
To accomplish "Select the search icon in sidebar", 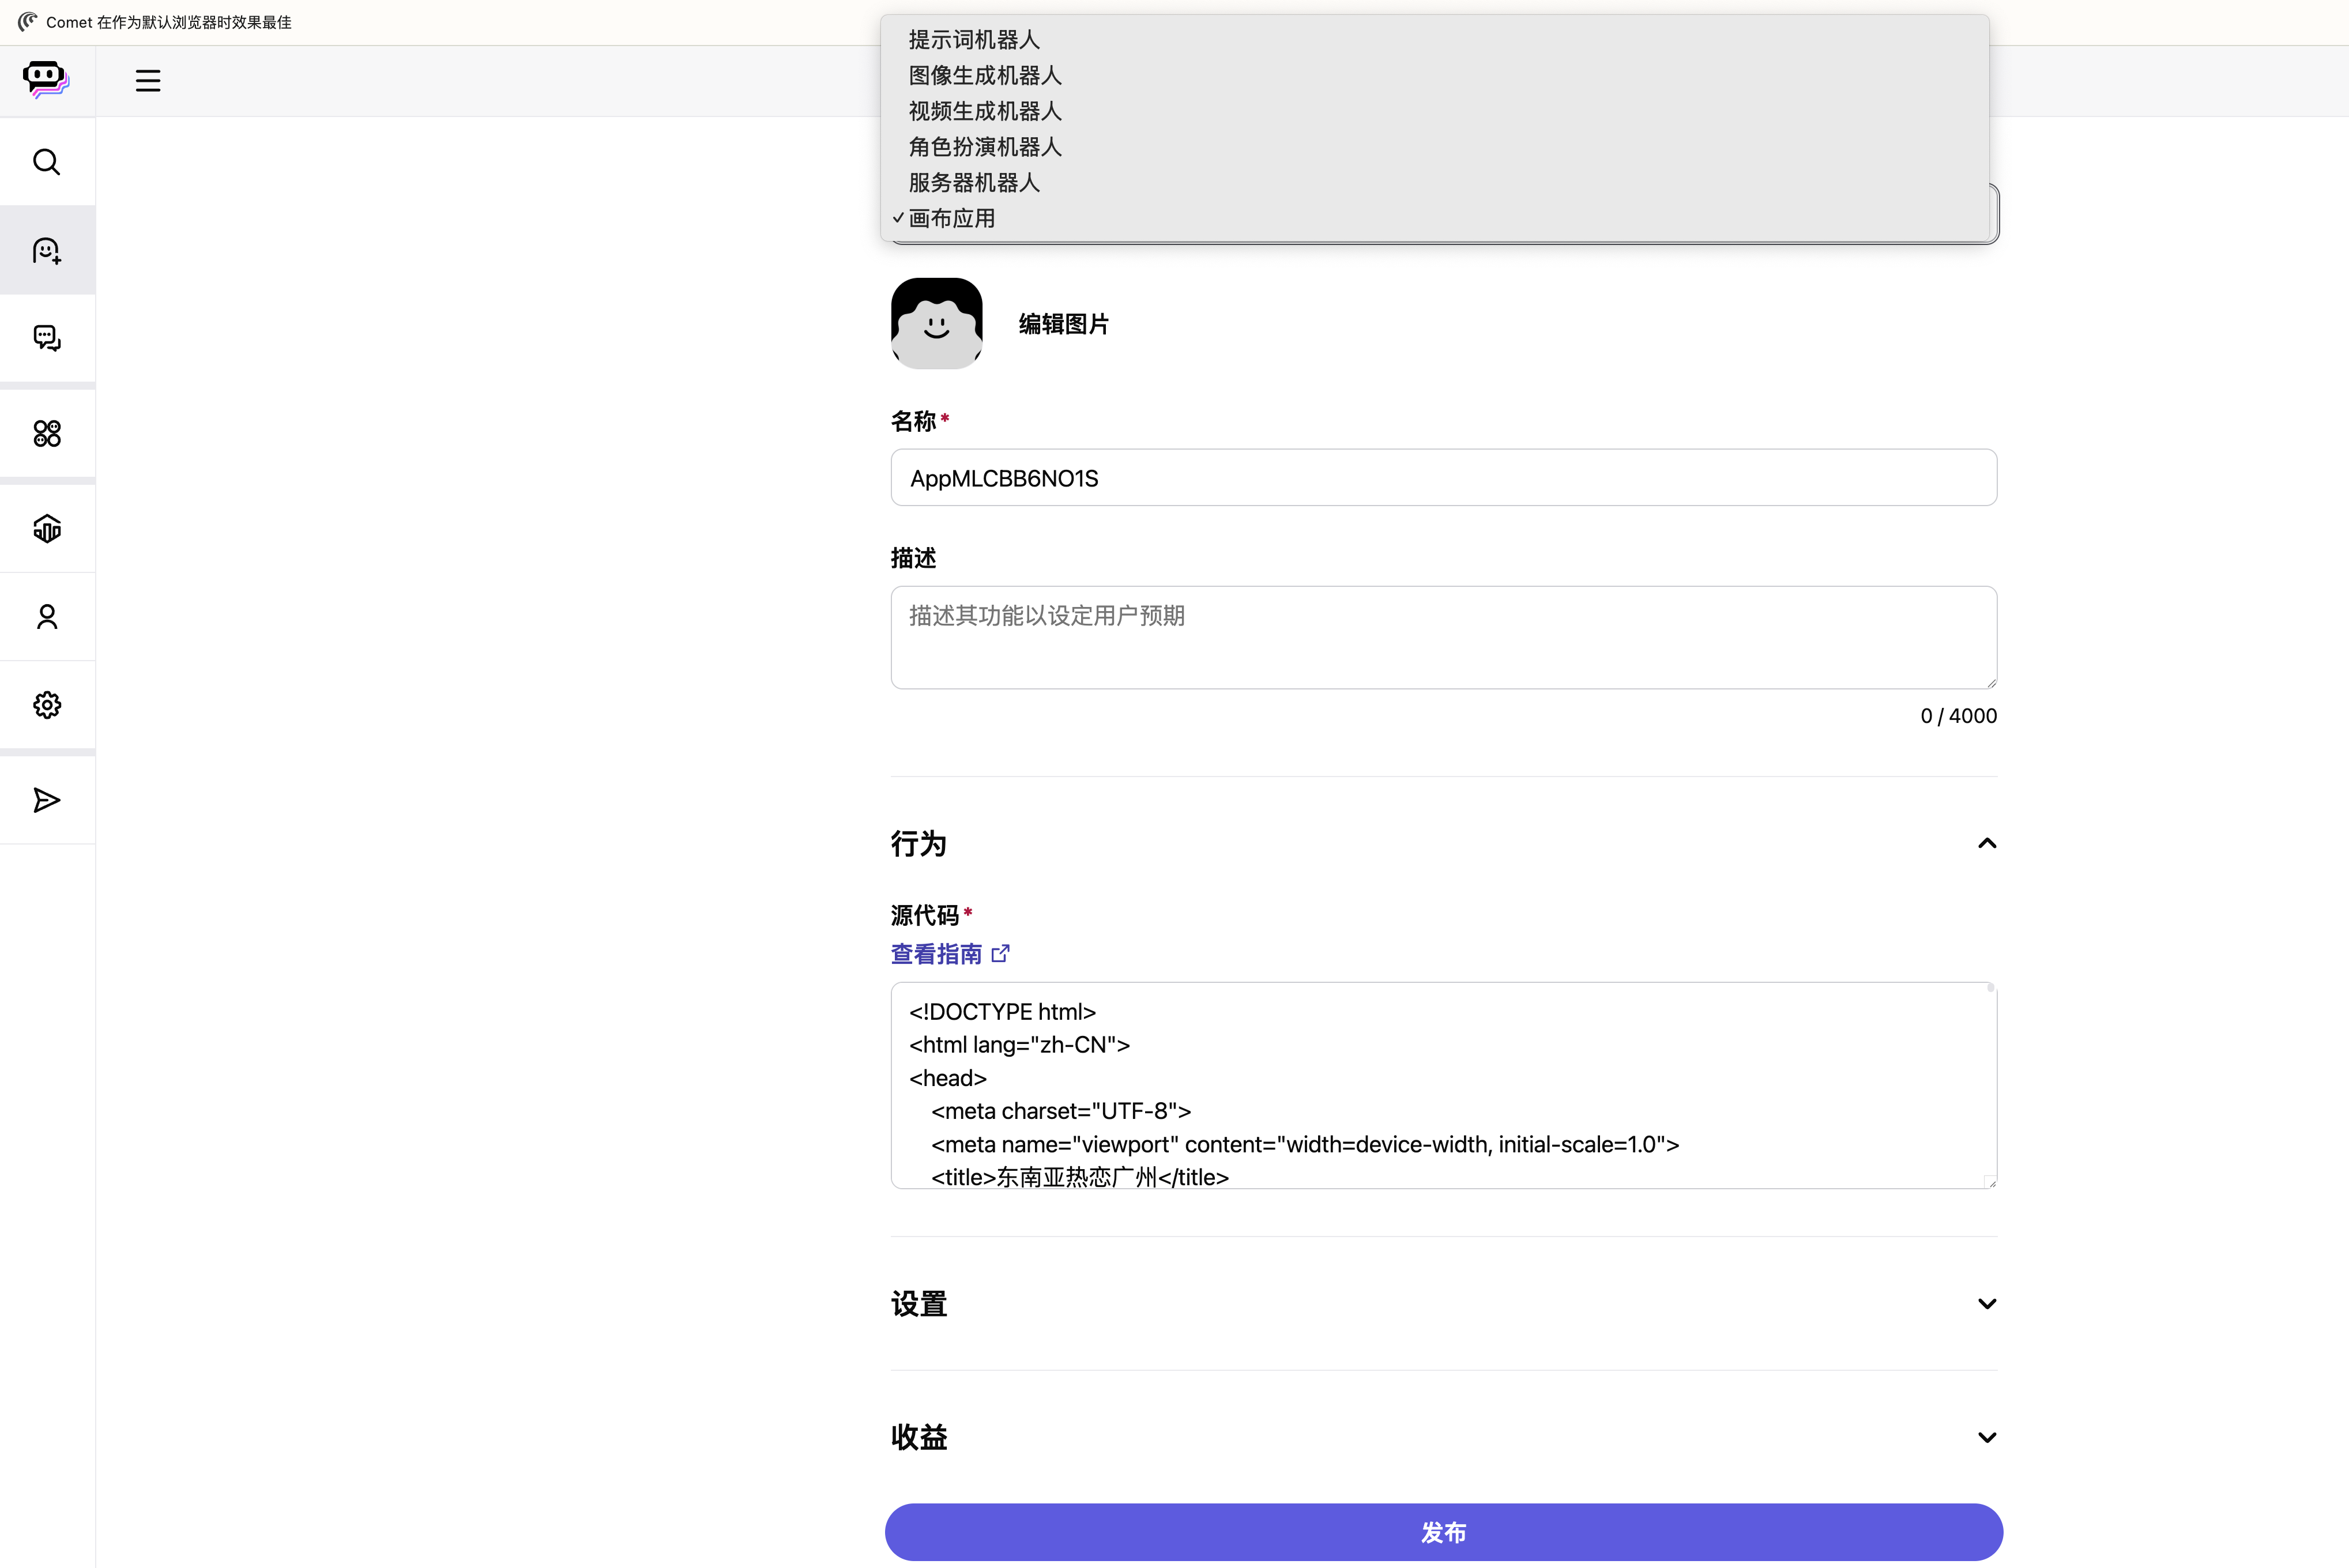I will 46,161.
